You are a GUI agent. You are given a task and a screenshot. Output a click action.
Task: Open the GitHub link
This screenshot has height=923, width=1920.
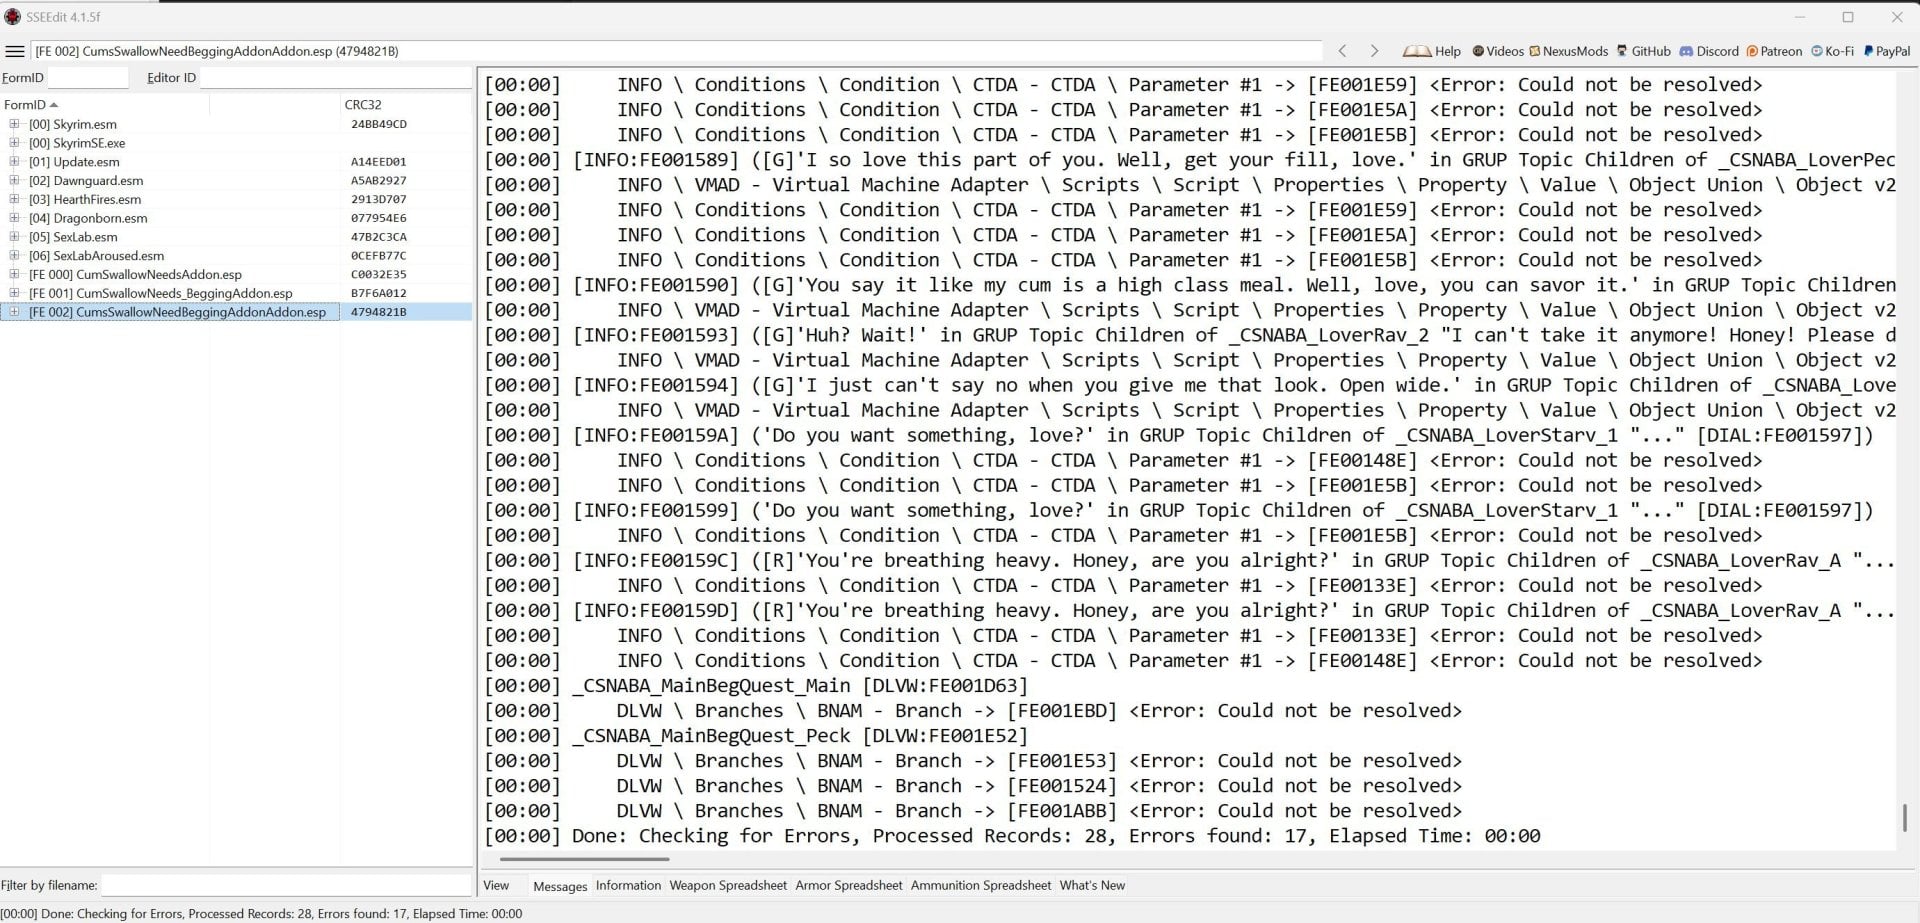1643,51
